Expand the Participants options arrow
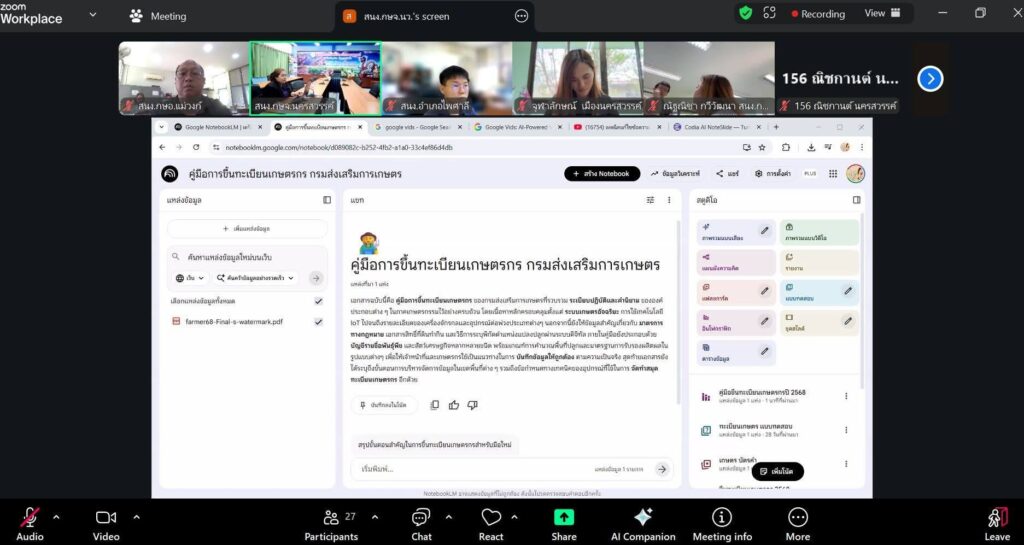This screenshot has width=1024, height=545. click(373, 517)
